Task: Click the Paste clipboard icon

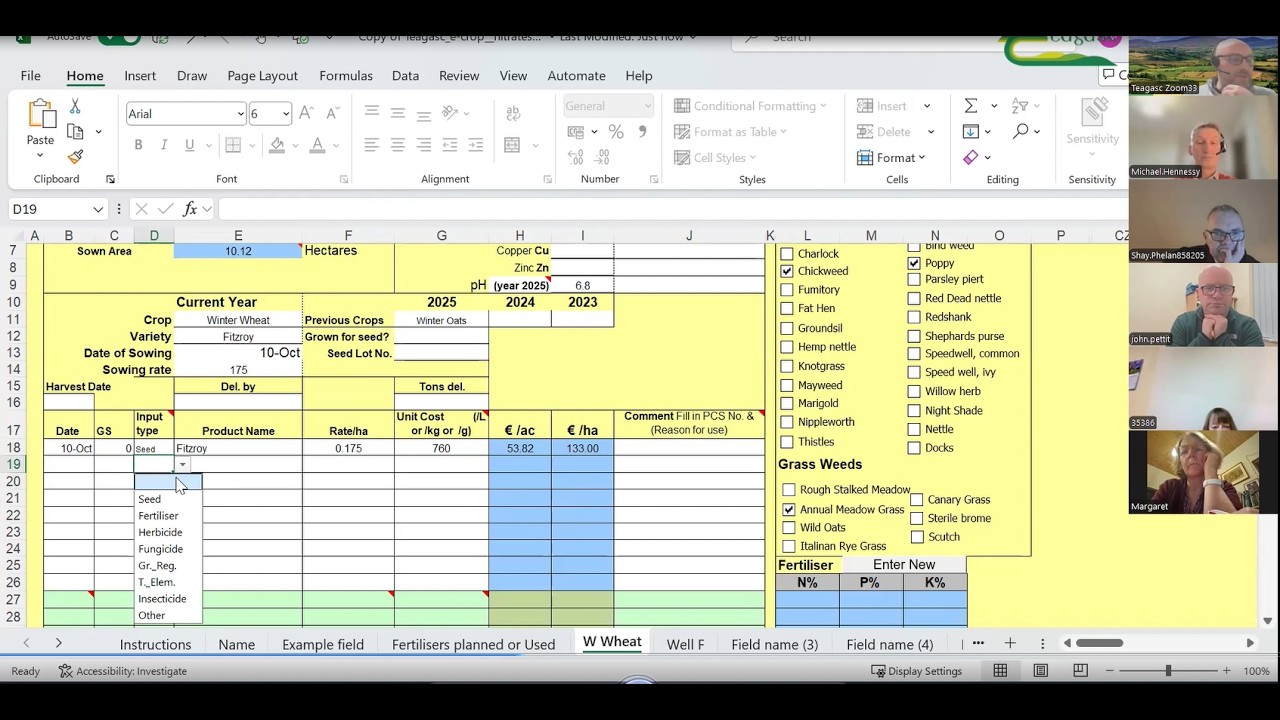Action: coord(41,114)
